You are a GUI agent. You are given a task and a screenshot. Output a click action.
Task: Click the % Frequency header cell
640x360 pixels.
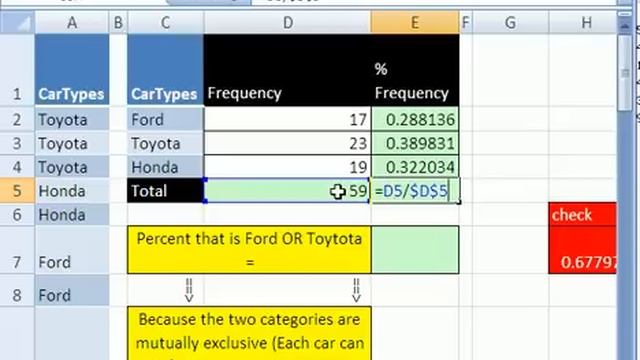[415, 70]
